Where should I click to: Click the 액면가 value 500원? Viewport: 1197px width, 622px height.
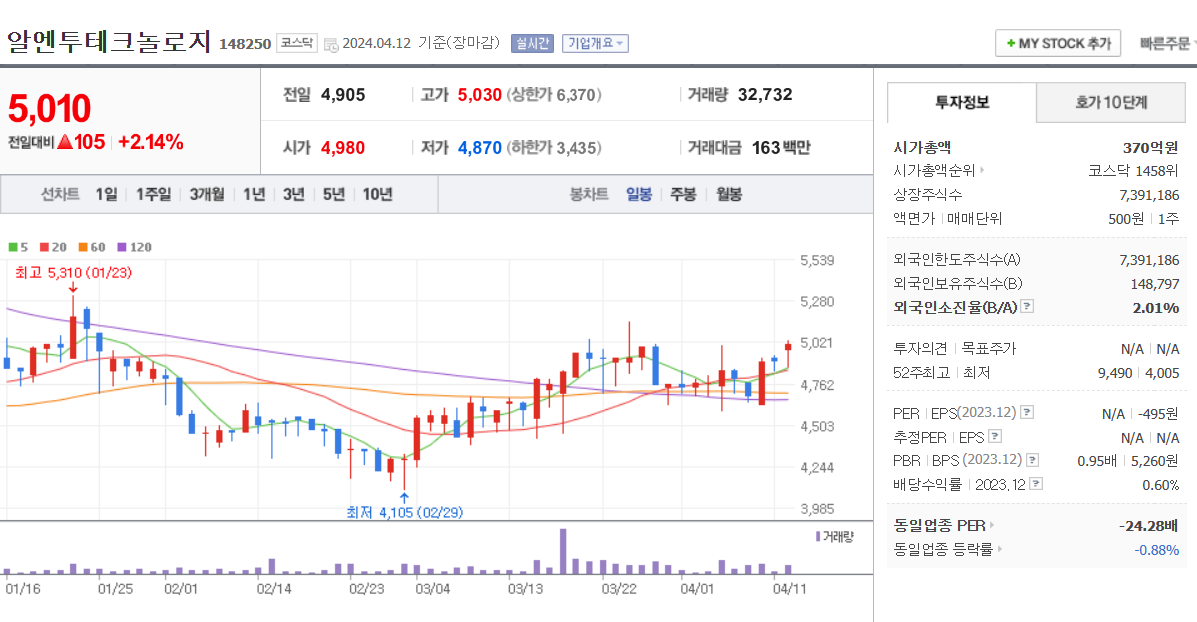pos(1126,218)
